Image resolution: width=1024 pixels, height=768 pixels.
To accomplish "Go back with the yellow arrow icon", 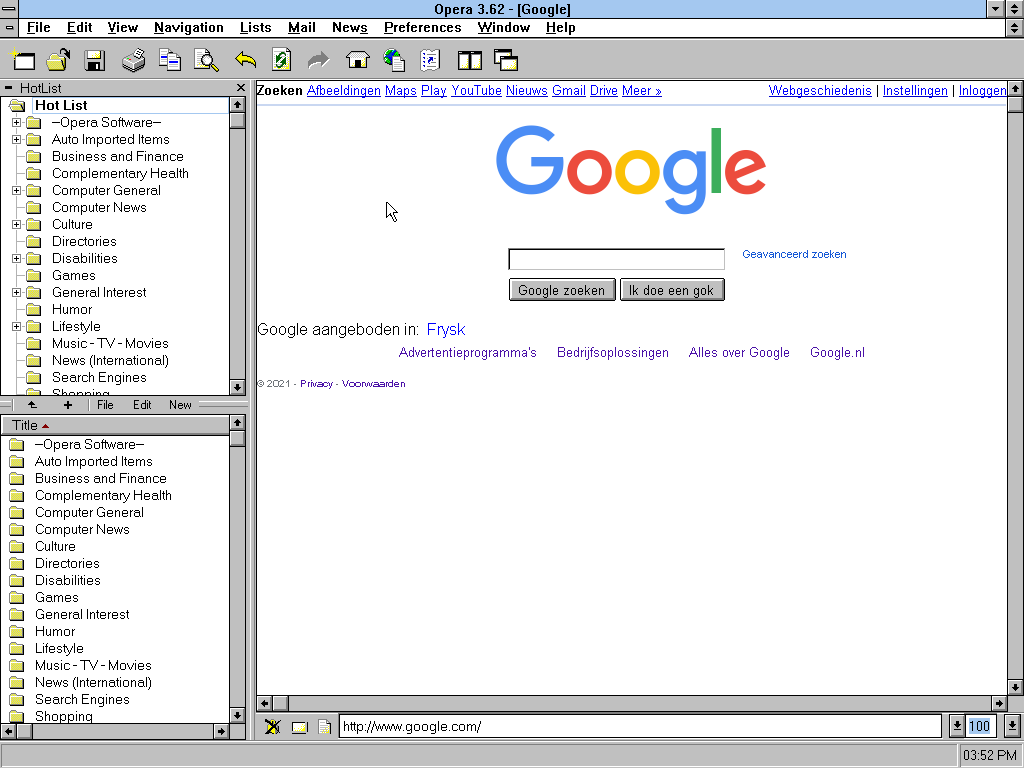I will coord(246,60).
